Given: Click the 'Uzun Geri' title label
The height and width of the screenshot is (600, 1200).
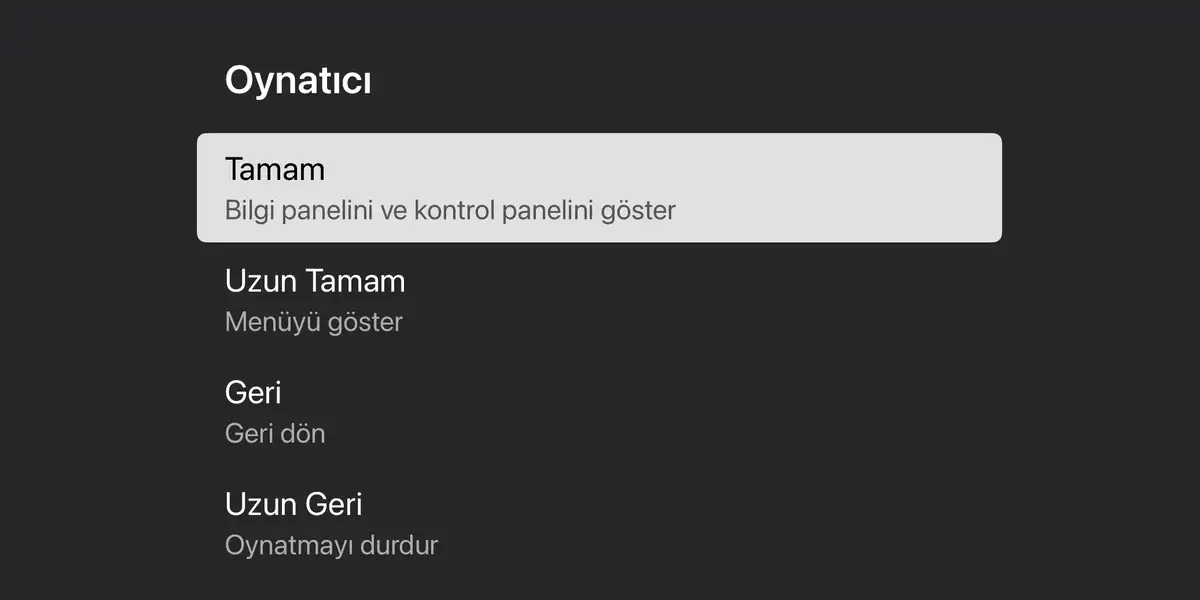Looking at the screenshot, I should tap(293, 504).
